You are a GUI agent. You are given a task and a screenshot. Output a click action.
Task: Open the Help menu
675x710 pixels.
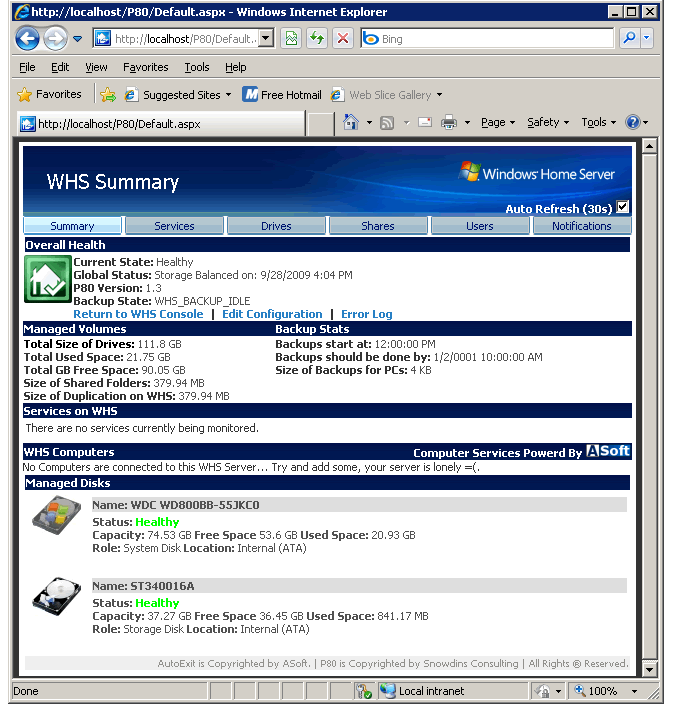(x=235, y=67)
